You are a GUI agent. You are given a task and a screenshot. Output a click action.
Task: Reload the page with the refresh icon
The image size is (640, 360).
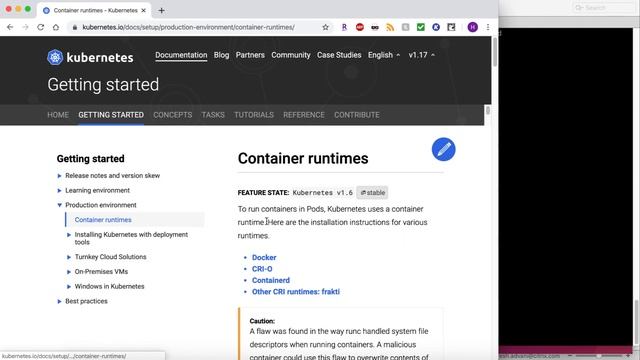pyautogui.click(x=40, y=27)
